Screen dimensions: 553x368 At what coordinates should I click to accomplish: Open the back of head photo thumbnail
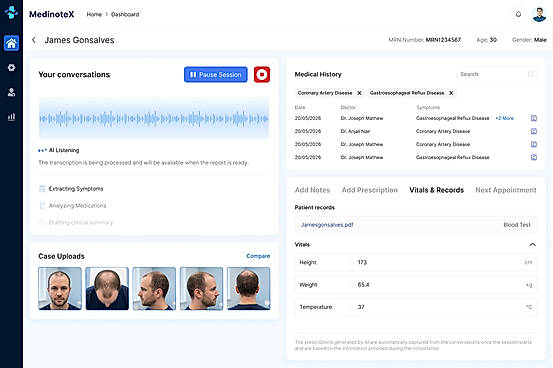tap(249, 289)
